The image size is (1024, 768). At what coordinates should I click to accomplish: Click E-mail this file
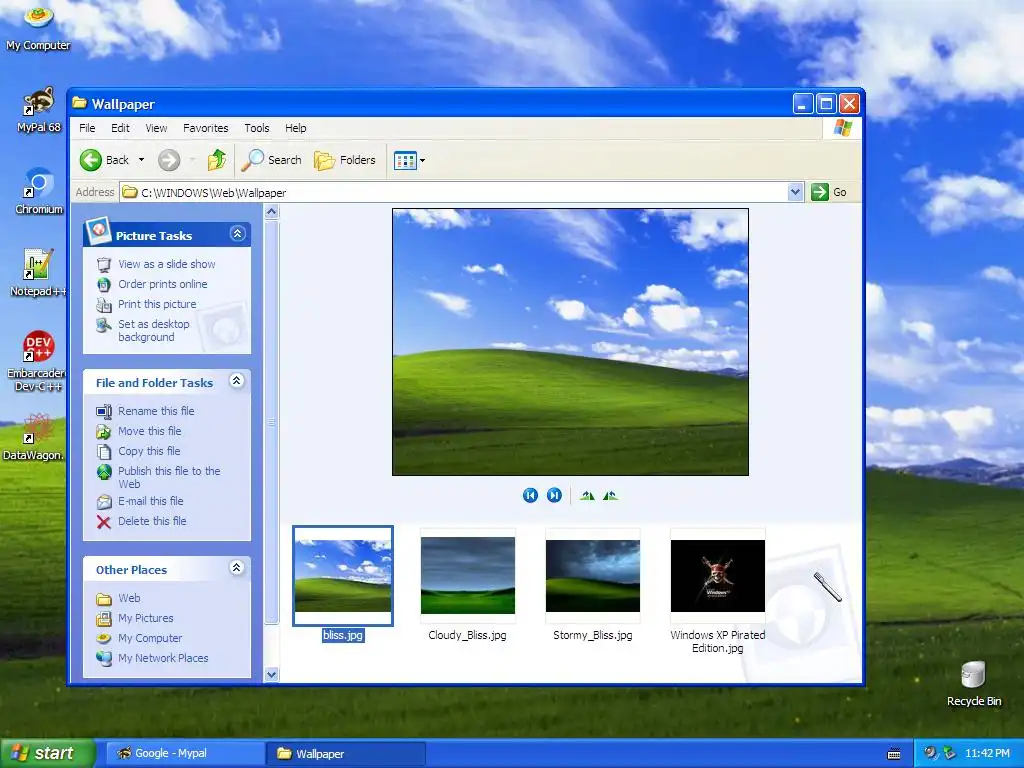150,501
